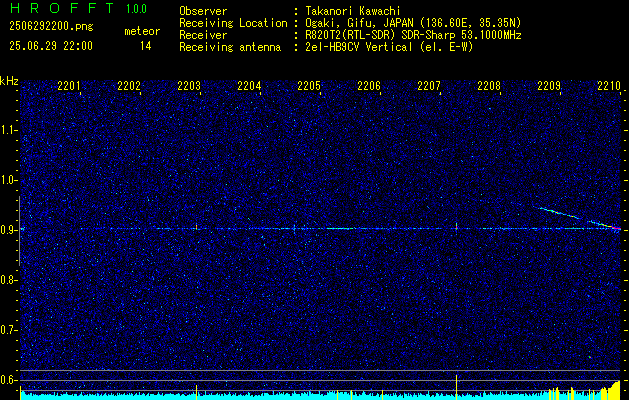The height and width of the screenshot is (400, 629).
Task: Click the 0.8 kHz axis label
Action: pyautogui.click(x=9, y=280)
